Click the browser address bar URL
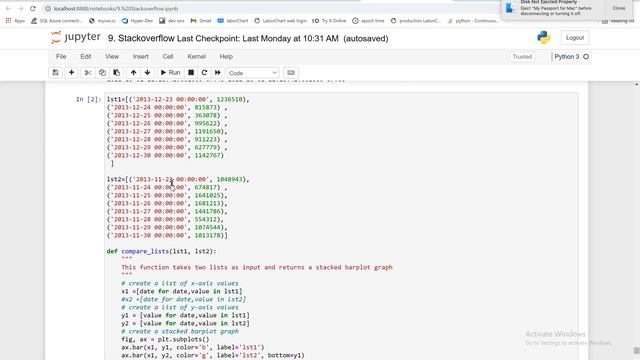The height and width of the screenshot is (360, 640). (x=116, y=9)
